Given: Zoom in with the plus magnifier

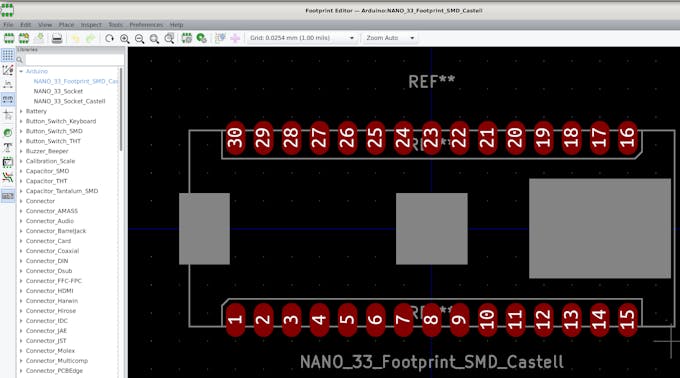Looking at the screenshot, I should [124, 38].
